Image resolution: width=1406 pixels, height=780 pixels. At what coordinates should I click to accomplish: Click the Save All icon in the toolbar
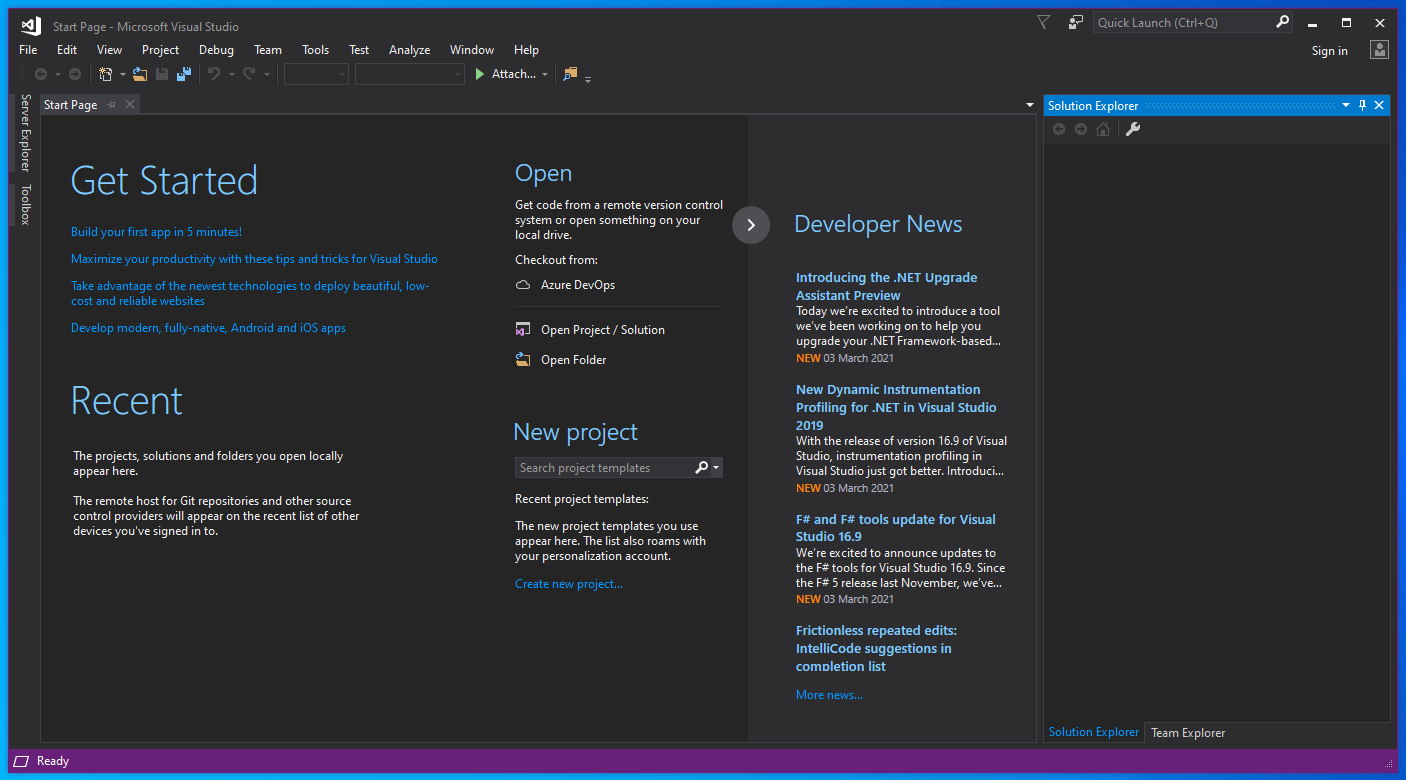click(184, 74)
